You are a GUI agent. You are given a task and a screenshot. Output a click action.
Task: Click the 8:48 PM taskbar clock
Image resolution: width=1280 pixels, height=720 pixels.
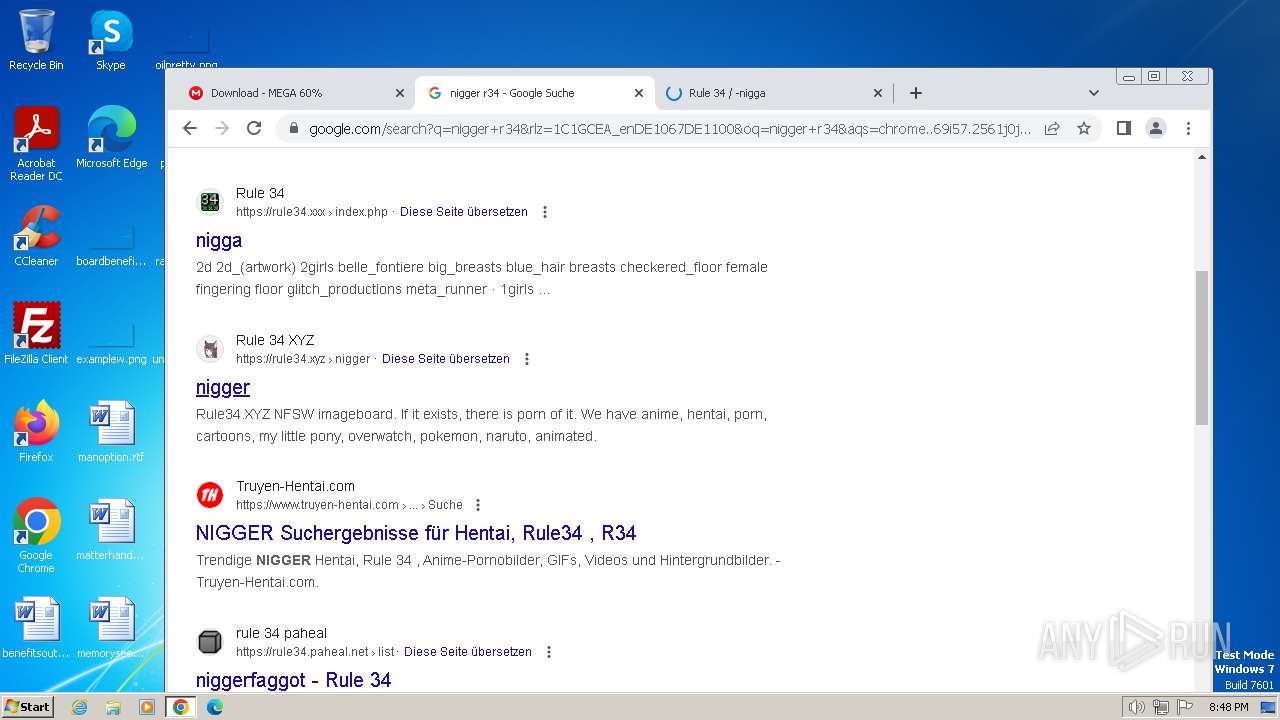point(1229,707)
